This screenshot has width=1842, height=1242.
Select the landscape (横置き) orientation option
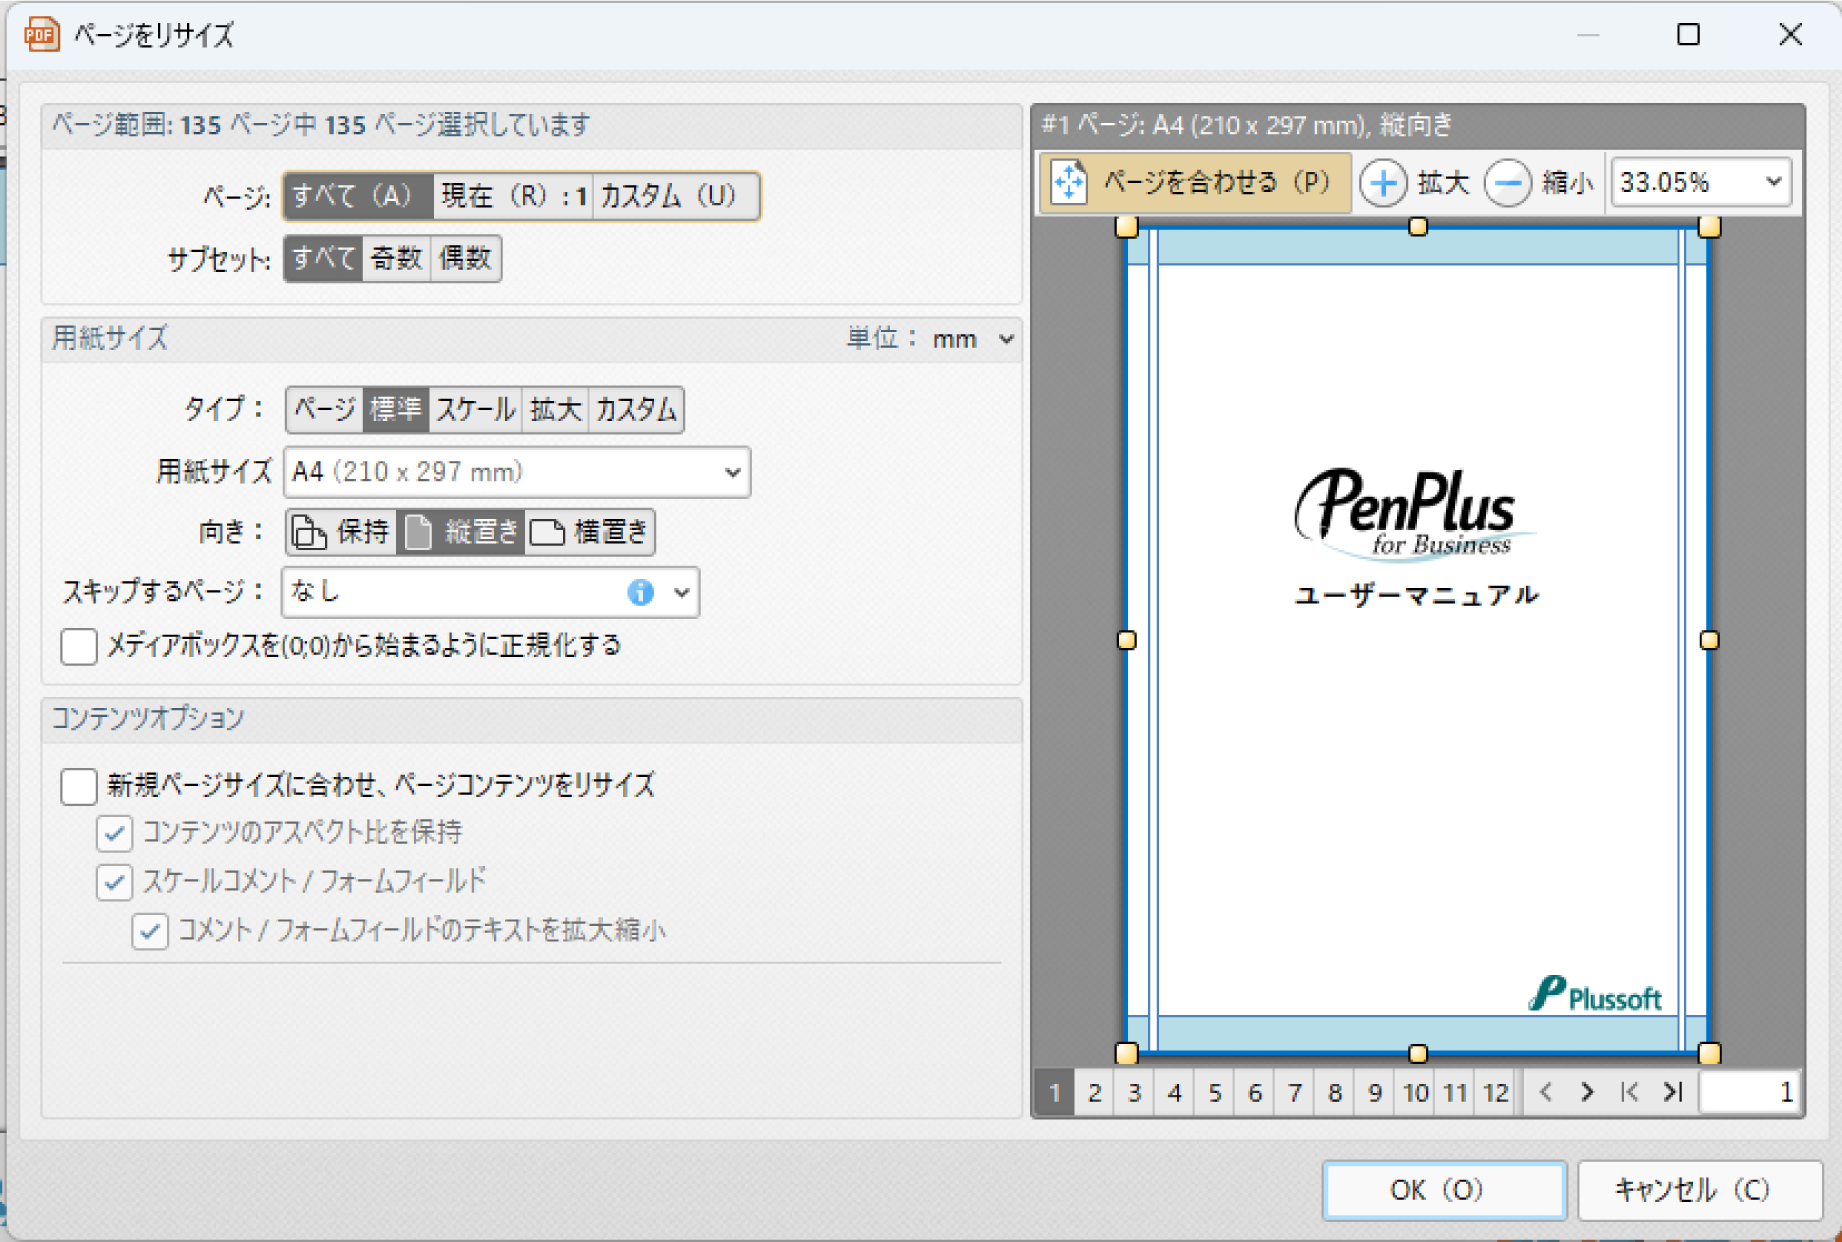pyautogui.click(x=589, y=532)
